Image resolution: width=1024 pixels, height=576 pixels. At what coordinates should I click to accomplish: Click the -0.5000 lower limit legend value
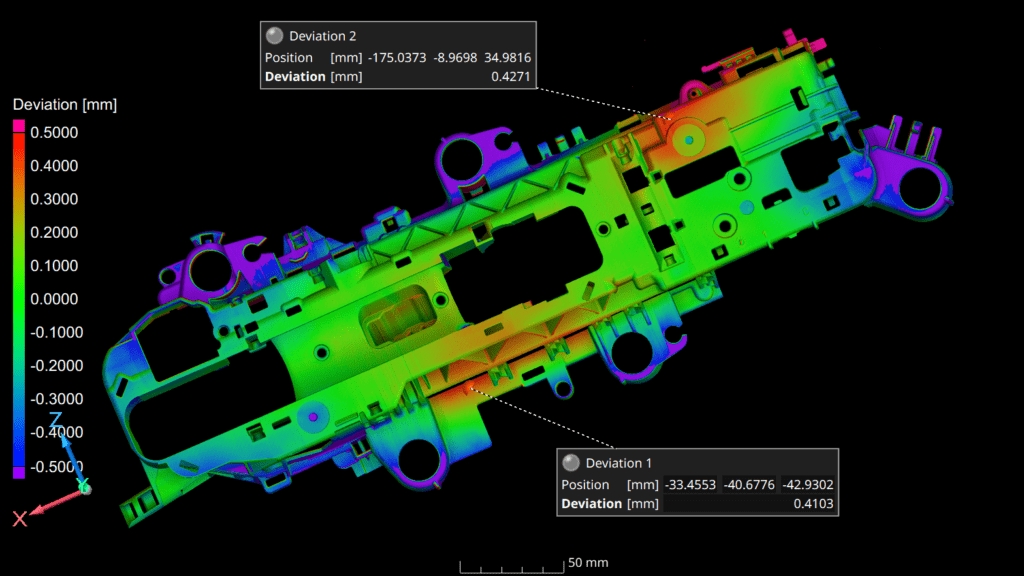pos(55,466)
